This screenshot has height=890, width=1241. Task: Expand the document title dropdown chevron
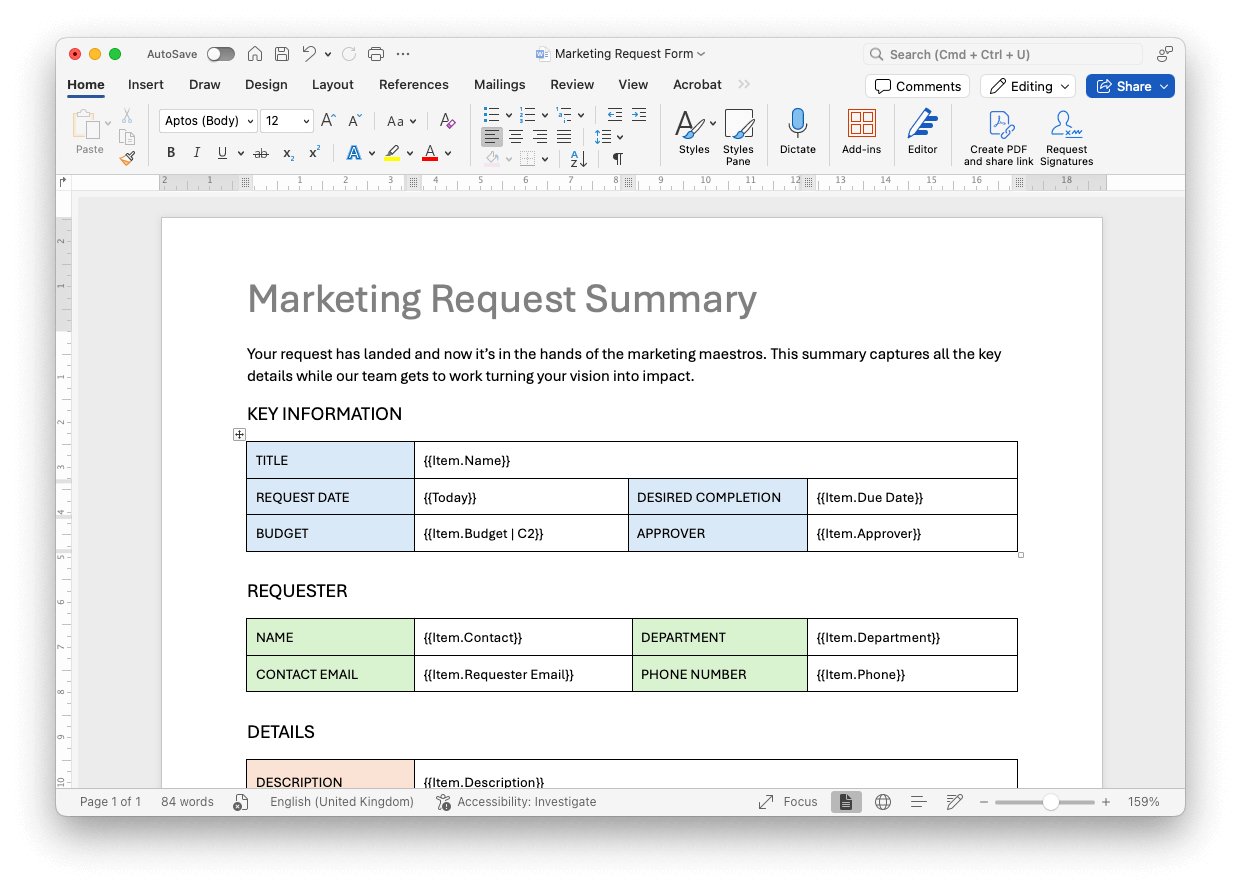(701, 54)
